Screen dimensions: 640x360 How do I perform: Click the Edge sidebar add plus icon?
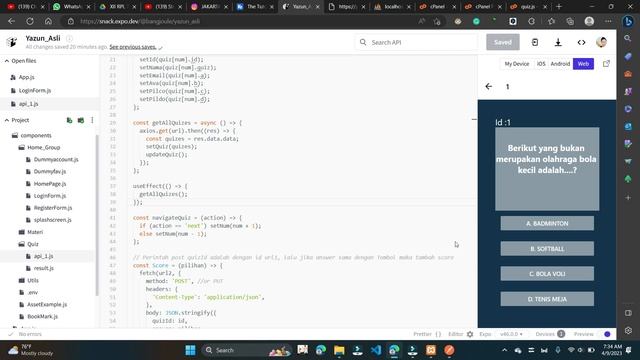point(628,198)
